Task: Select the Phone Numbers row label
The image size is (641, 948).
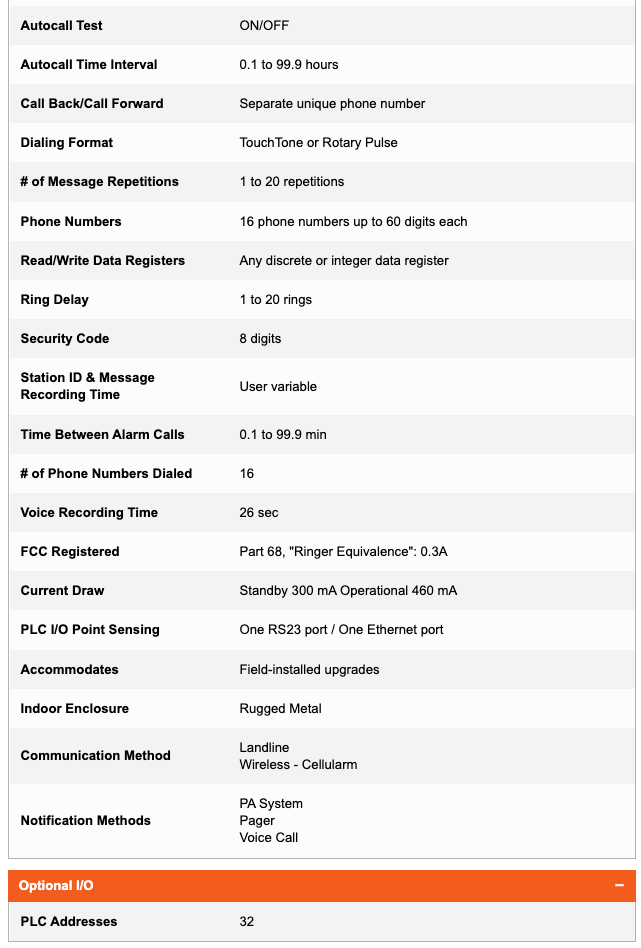Action: [x=71, y=221]
